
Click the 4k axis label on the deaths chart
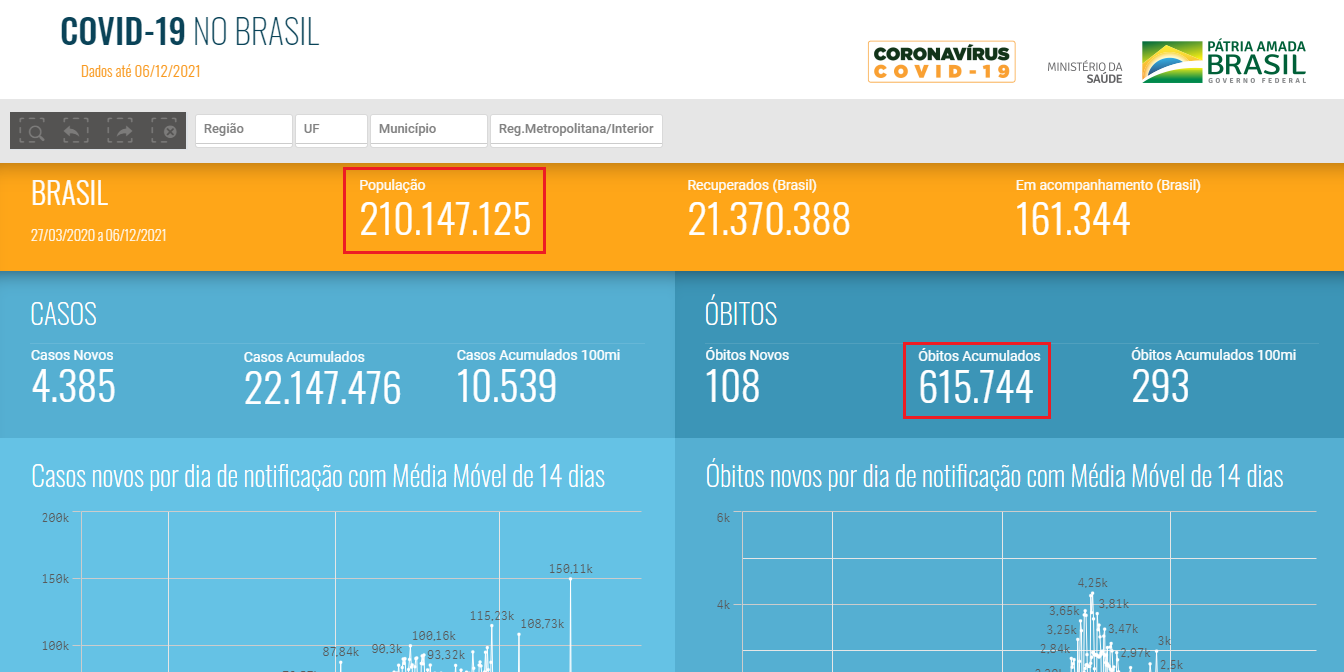click(x=723, y=604)
